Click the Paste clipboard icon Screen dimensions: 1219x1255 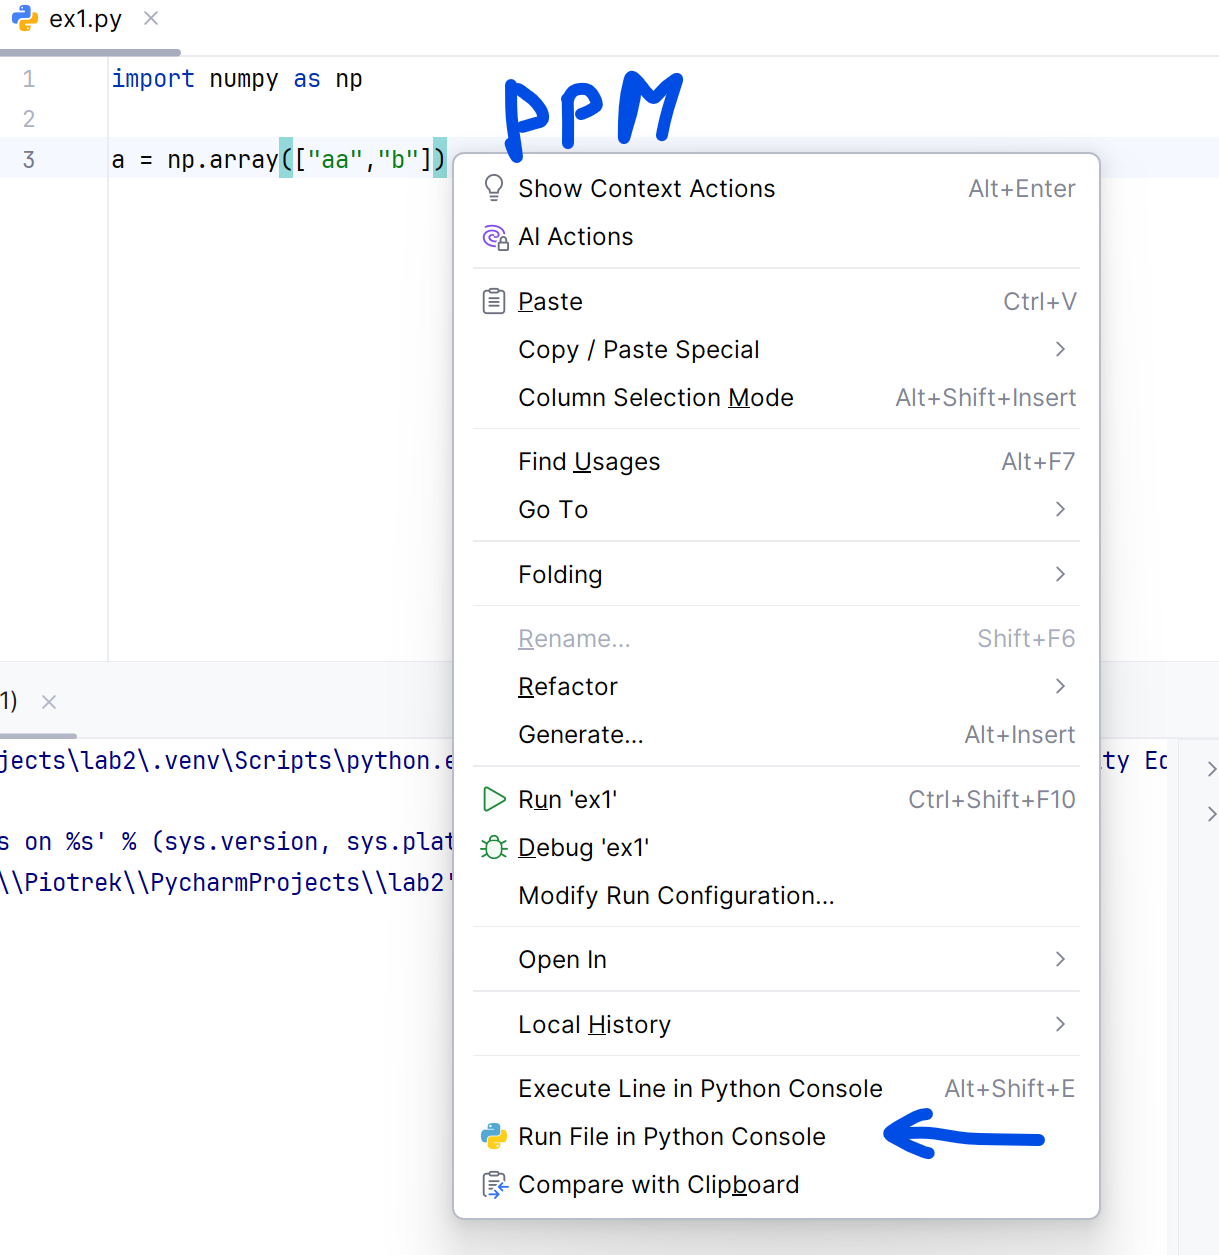point(494,301)
